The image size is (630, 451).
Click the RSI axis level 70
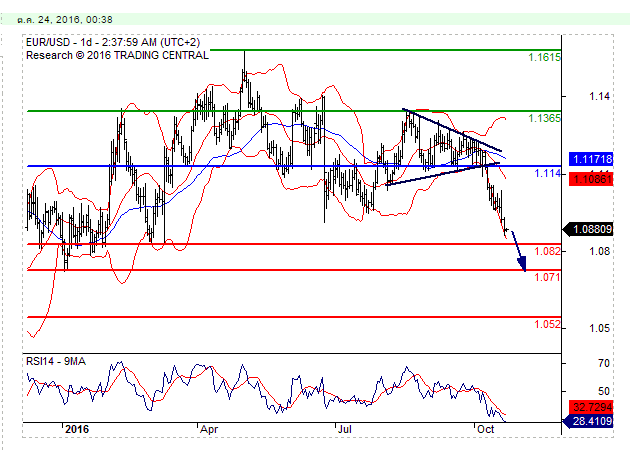[603, 363]
